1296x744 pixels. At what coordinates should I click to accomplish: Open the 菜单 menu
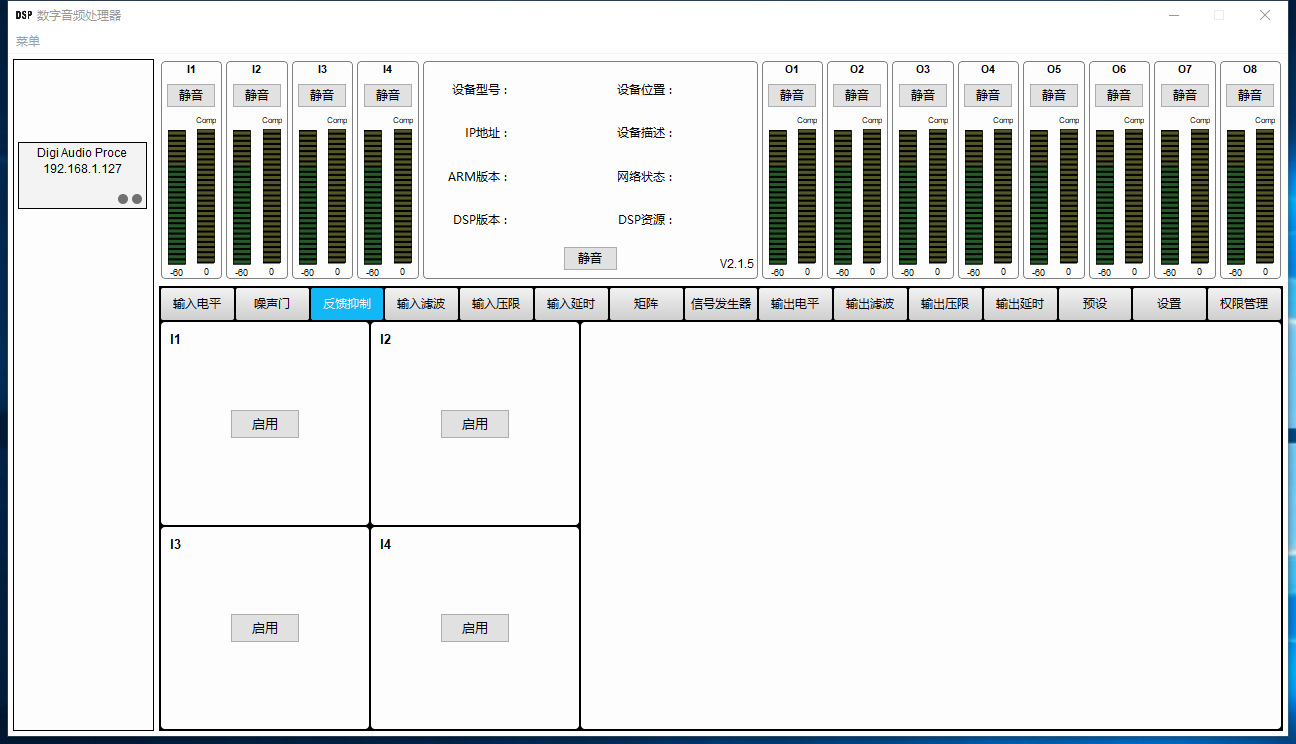(x=28, y=41)
